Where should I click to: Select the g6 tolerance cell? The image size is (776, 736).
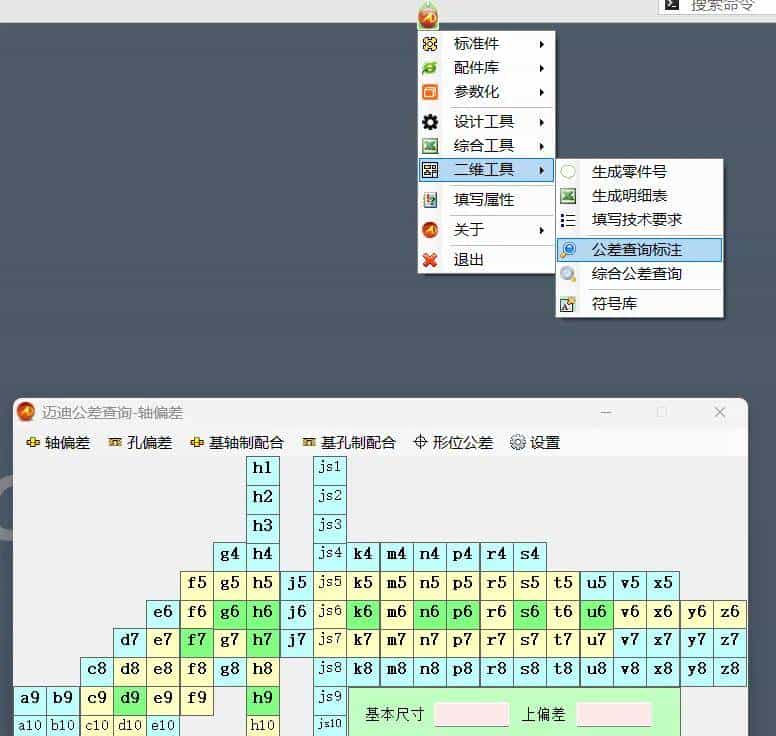(x=230, y=612)
